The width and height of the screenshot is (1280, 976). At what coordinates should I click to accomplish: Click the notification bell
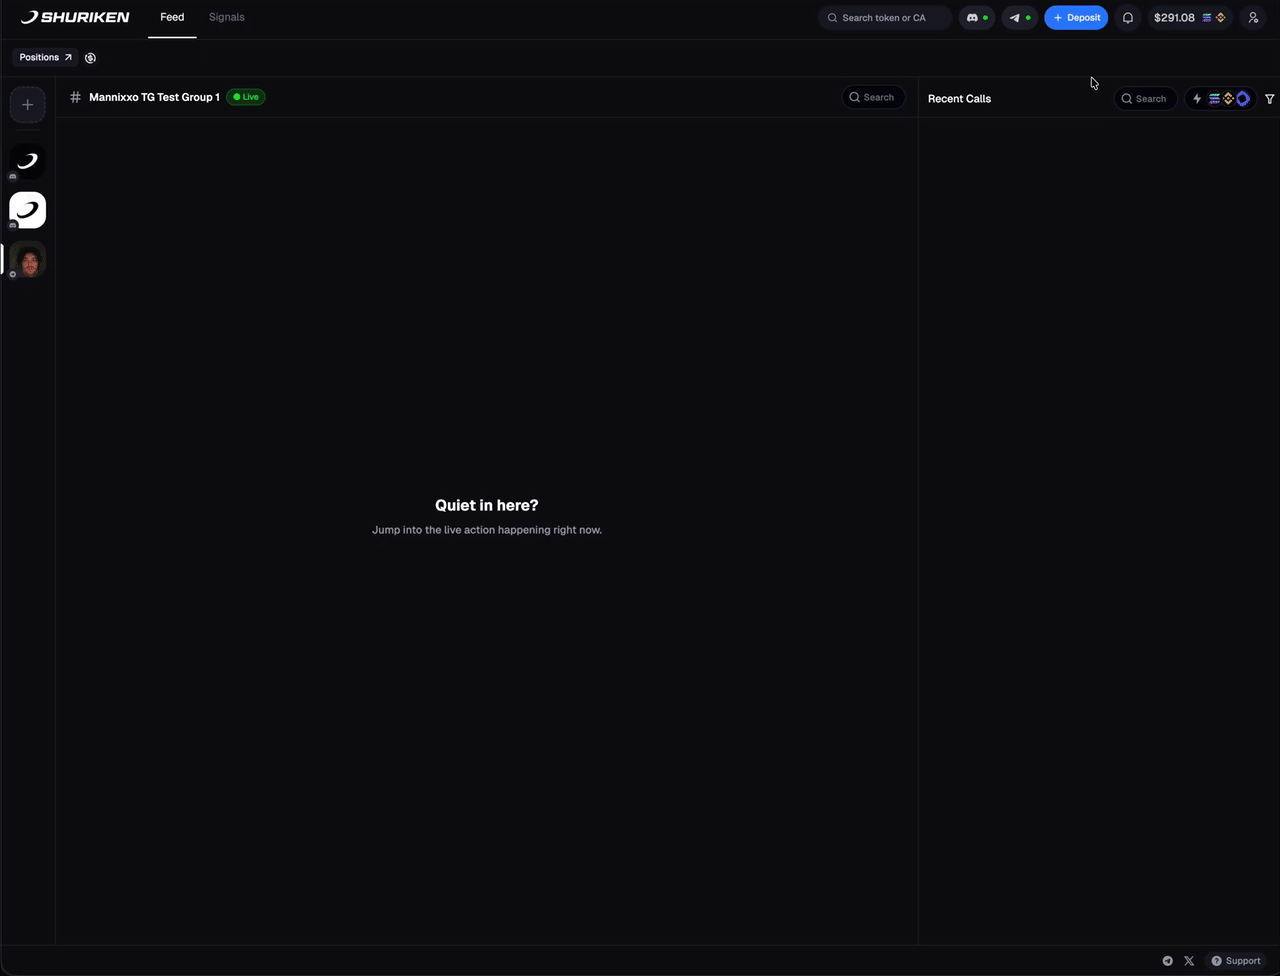1128,17
